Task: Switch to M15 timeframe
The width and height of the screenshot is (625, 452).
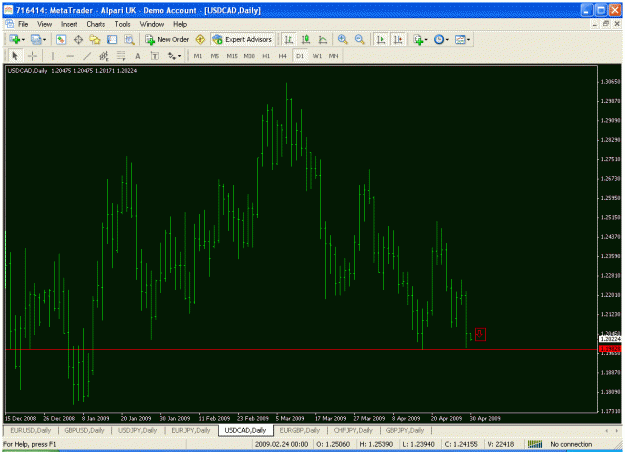Action: click(232, 56)
